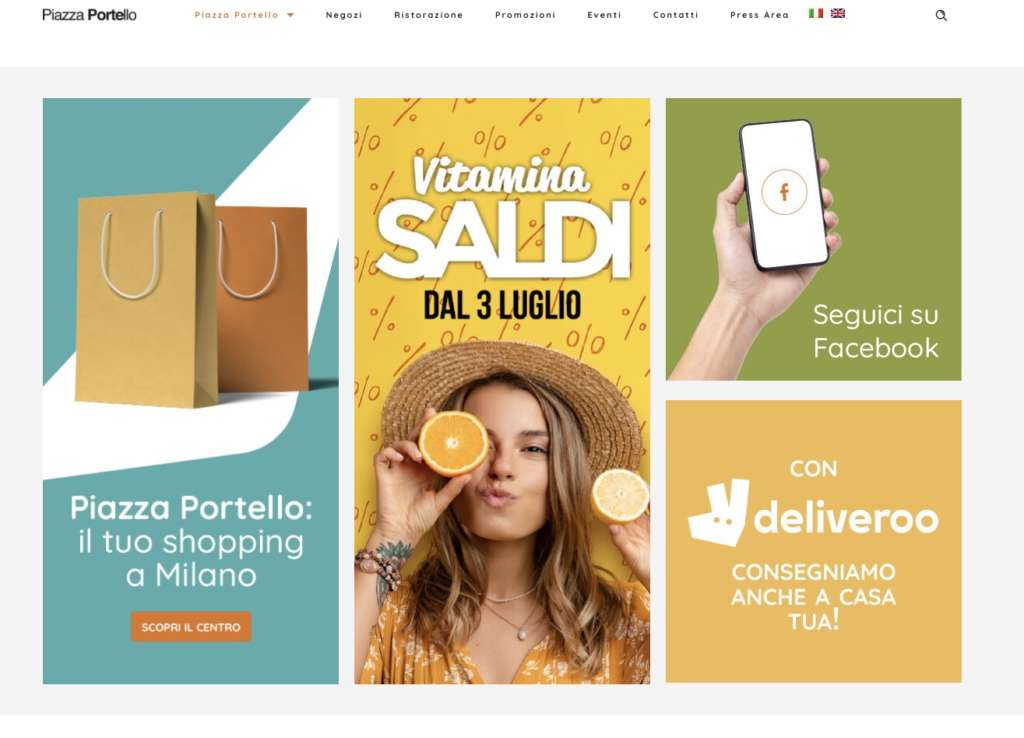1024x738 pixels.
Task: Click the search magnifier icon
Action: click(x=940, y=15)
